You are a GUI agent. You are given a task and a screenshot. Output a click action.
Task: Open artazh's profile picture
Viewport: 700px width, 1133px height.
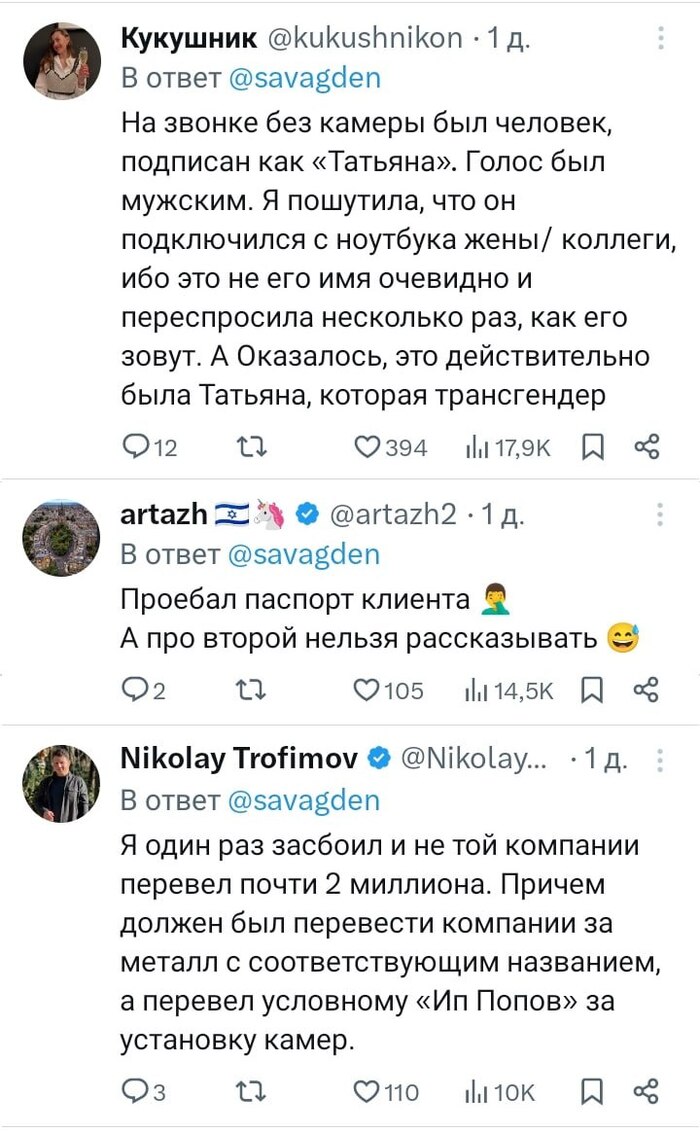click(61, 537)
